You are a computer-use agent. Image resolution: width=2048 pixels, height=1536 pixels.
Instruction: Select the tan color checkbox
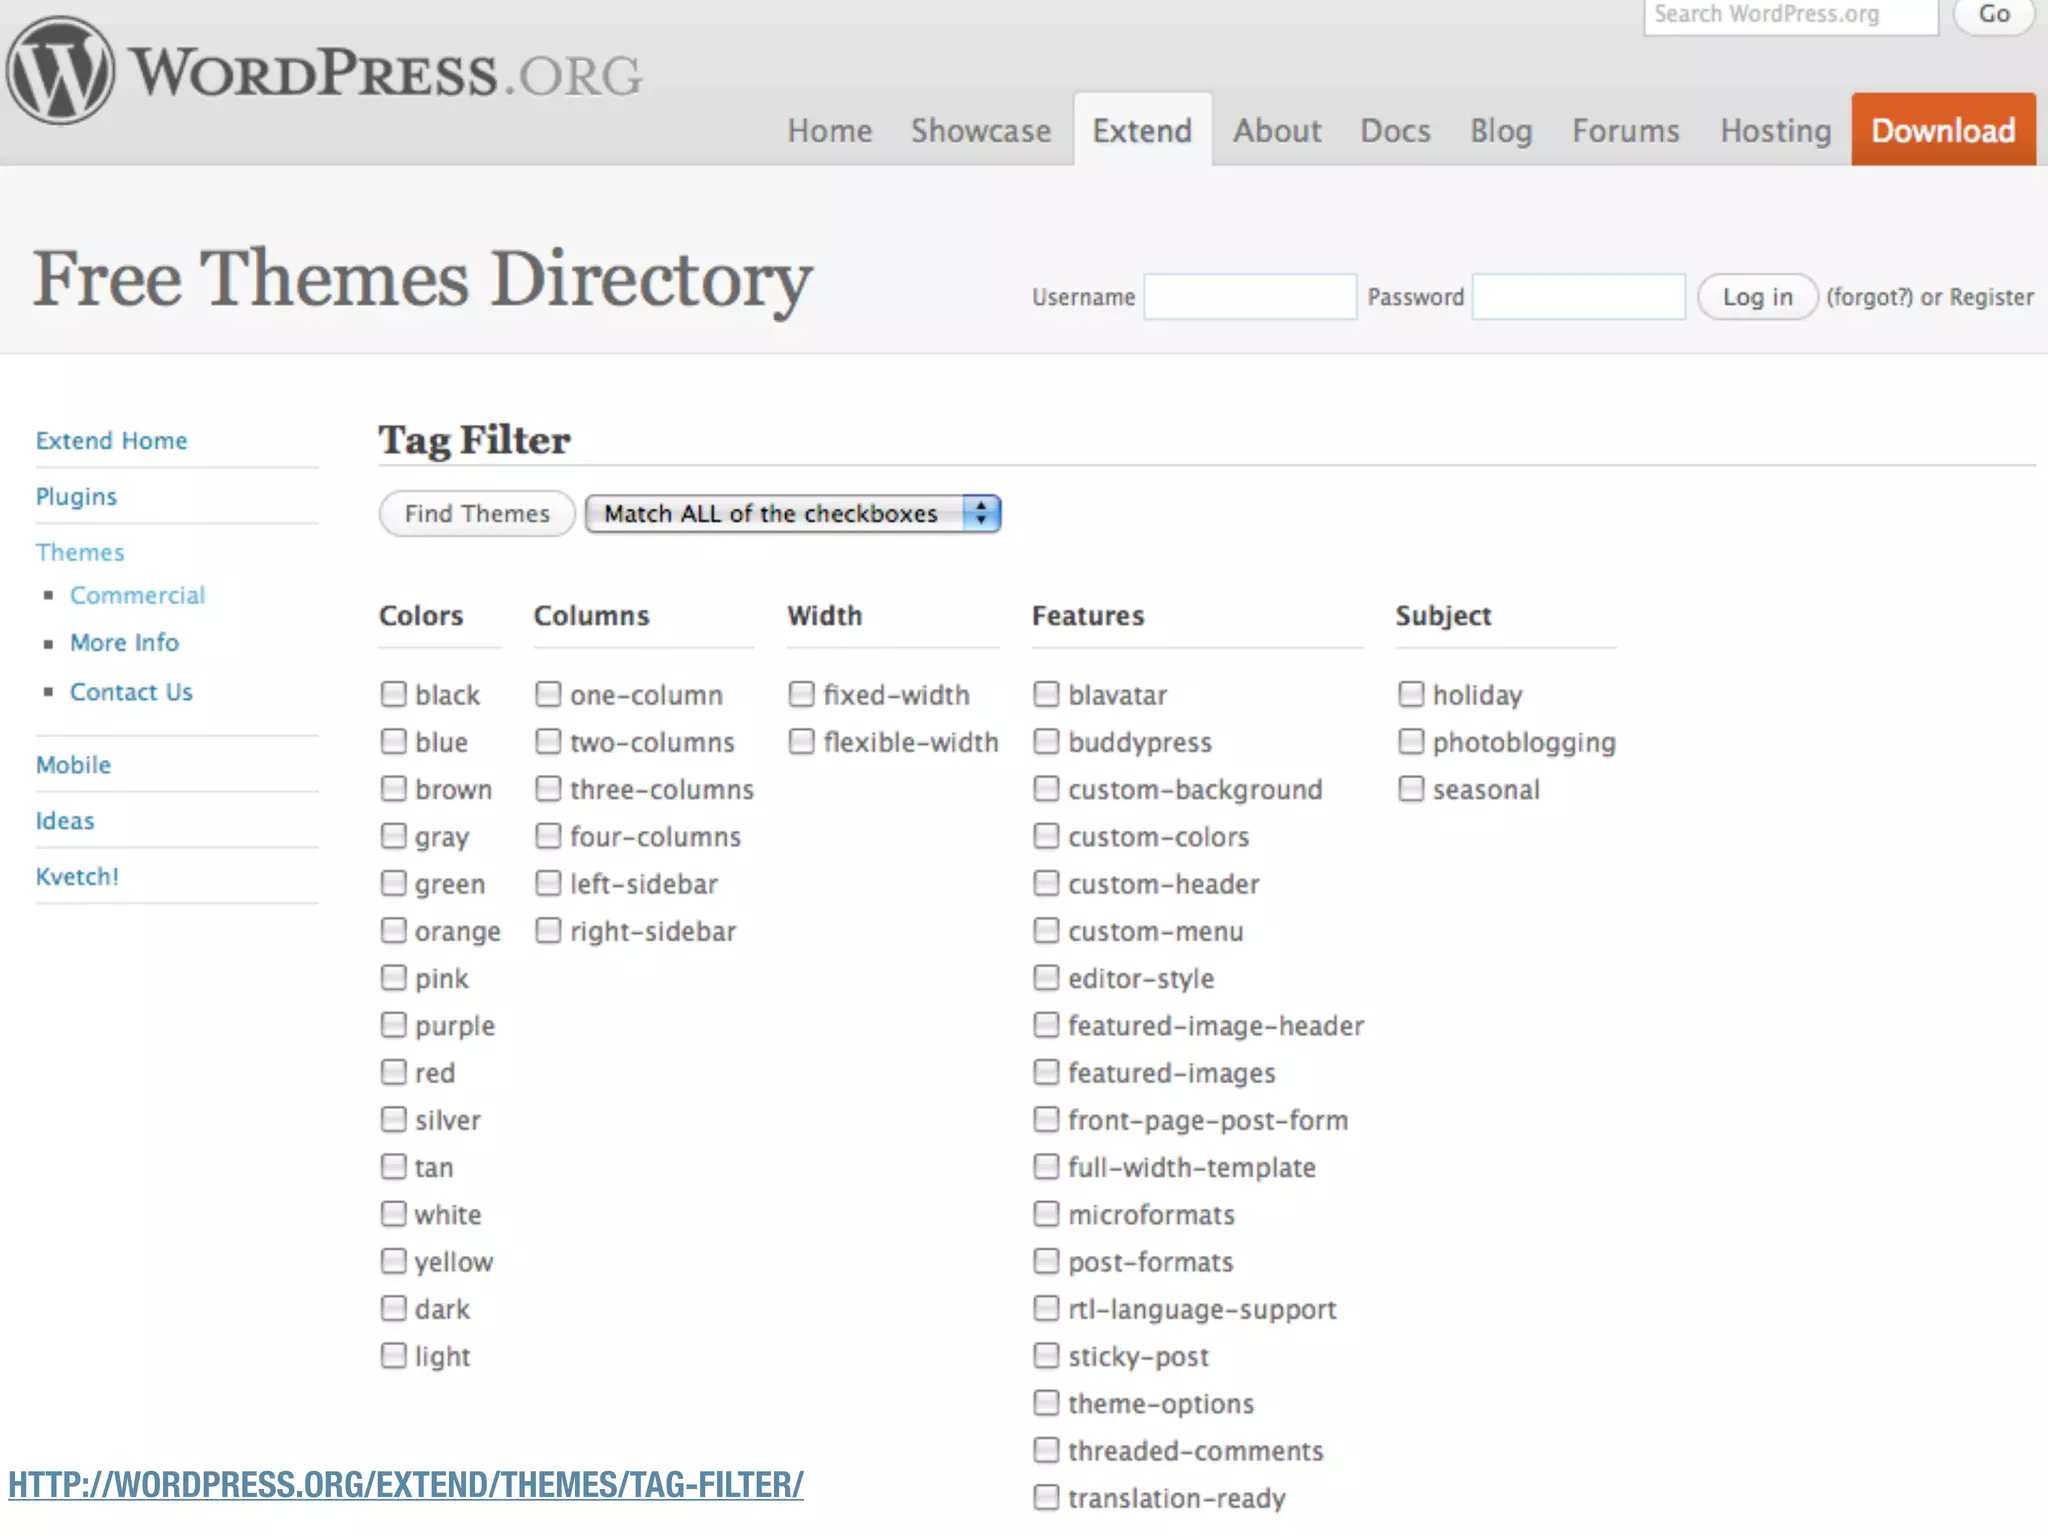tap(394, 1166)
